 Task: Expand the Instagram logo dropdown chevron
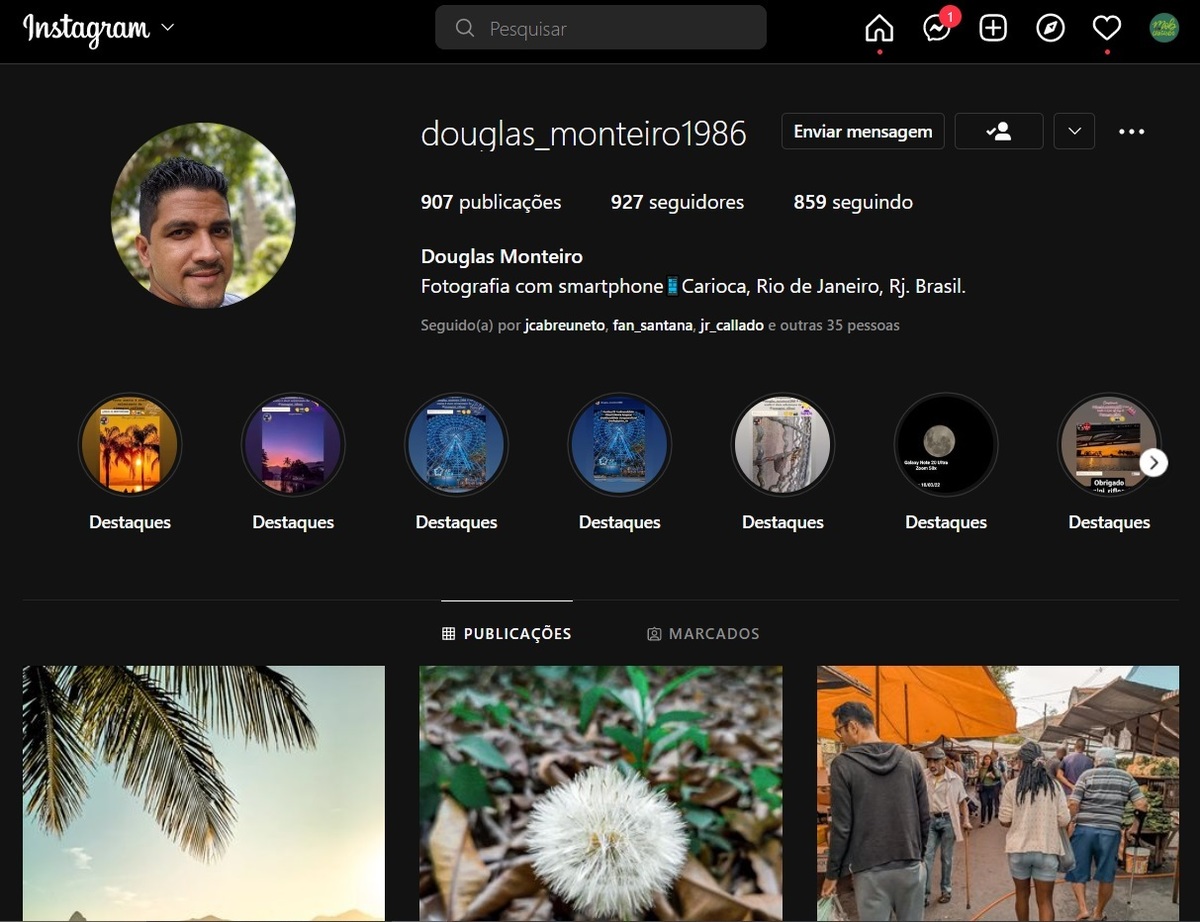tap(167, 28)
